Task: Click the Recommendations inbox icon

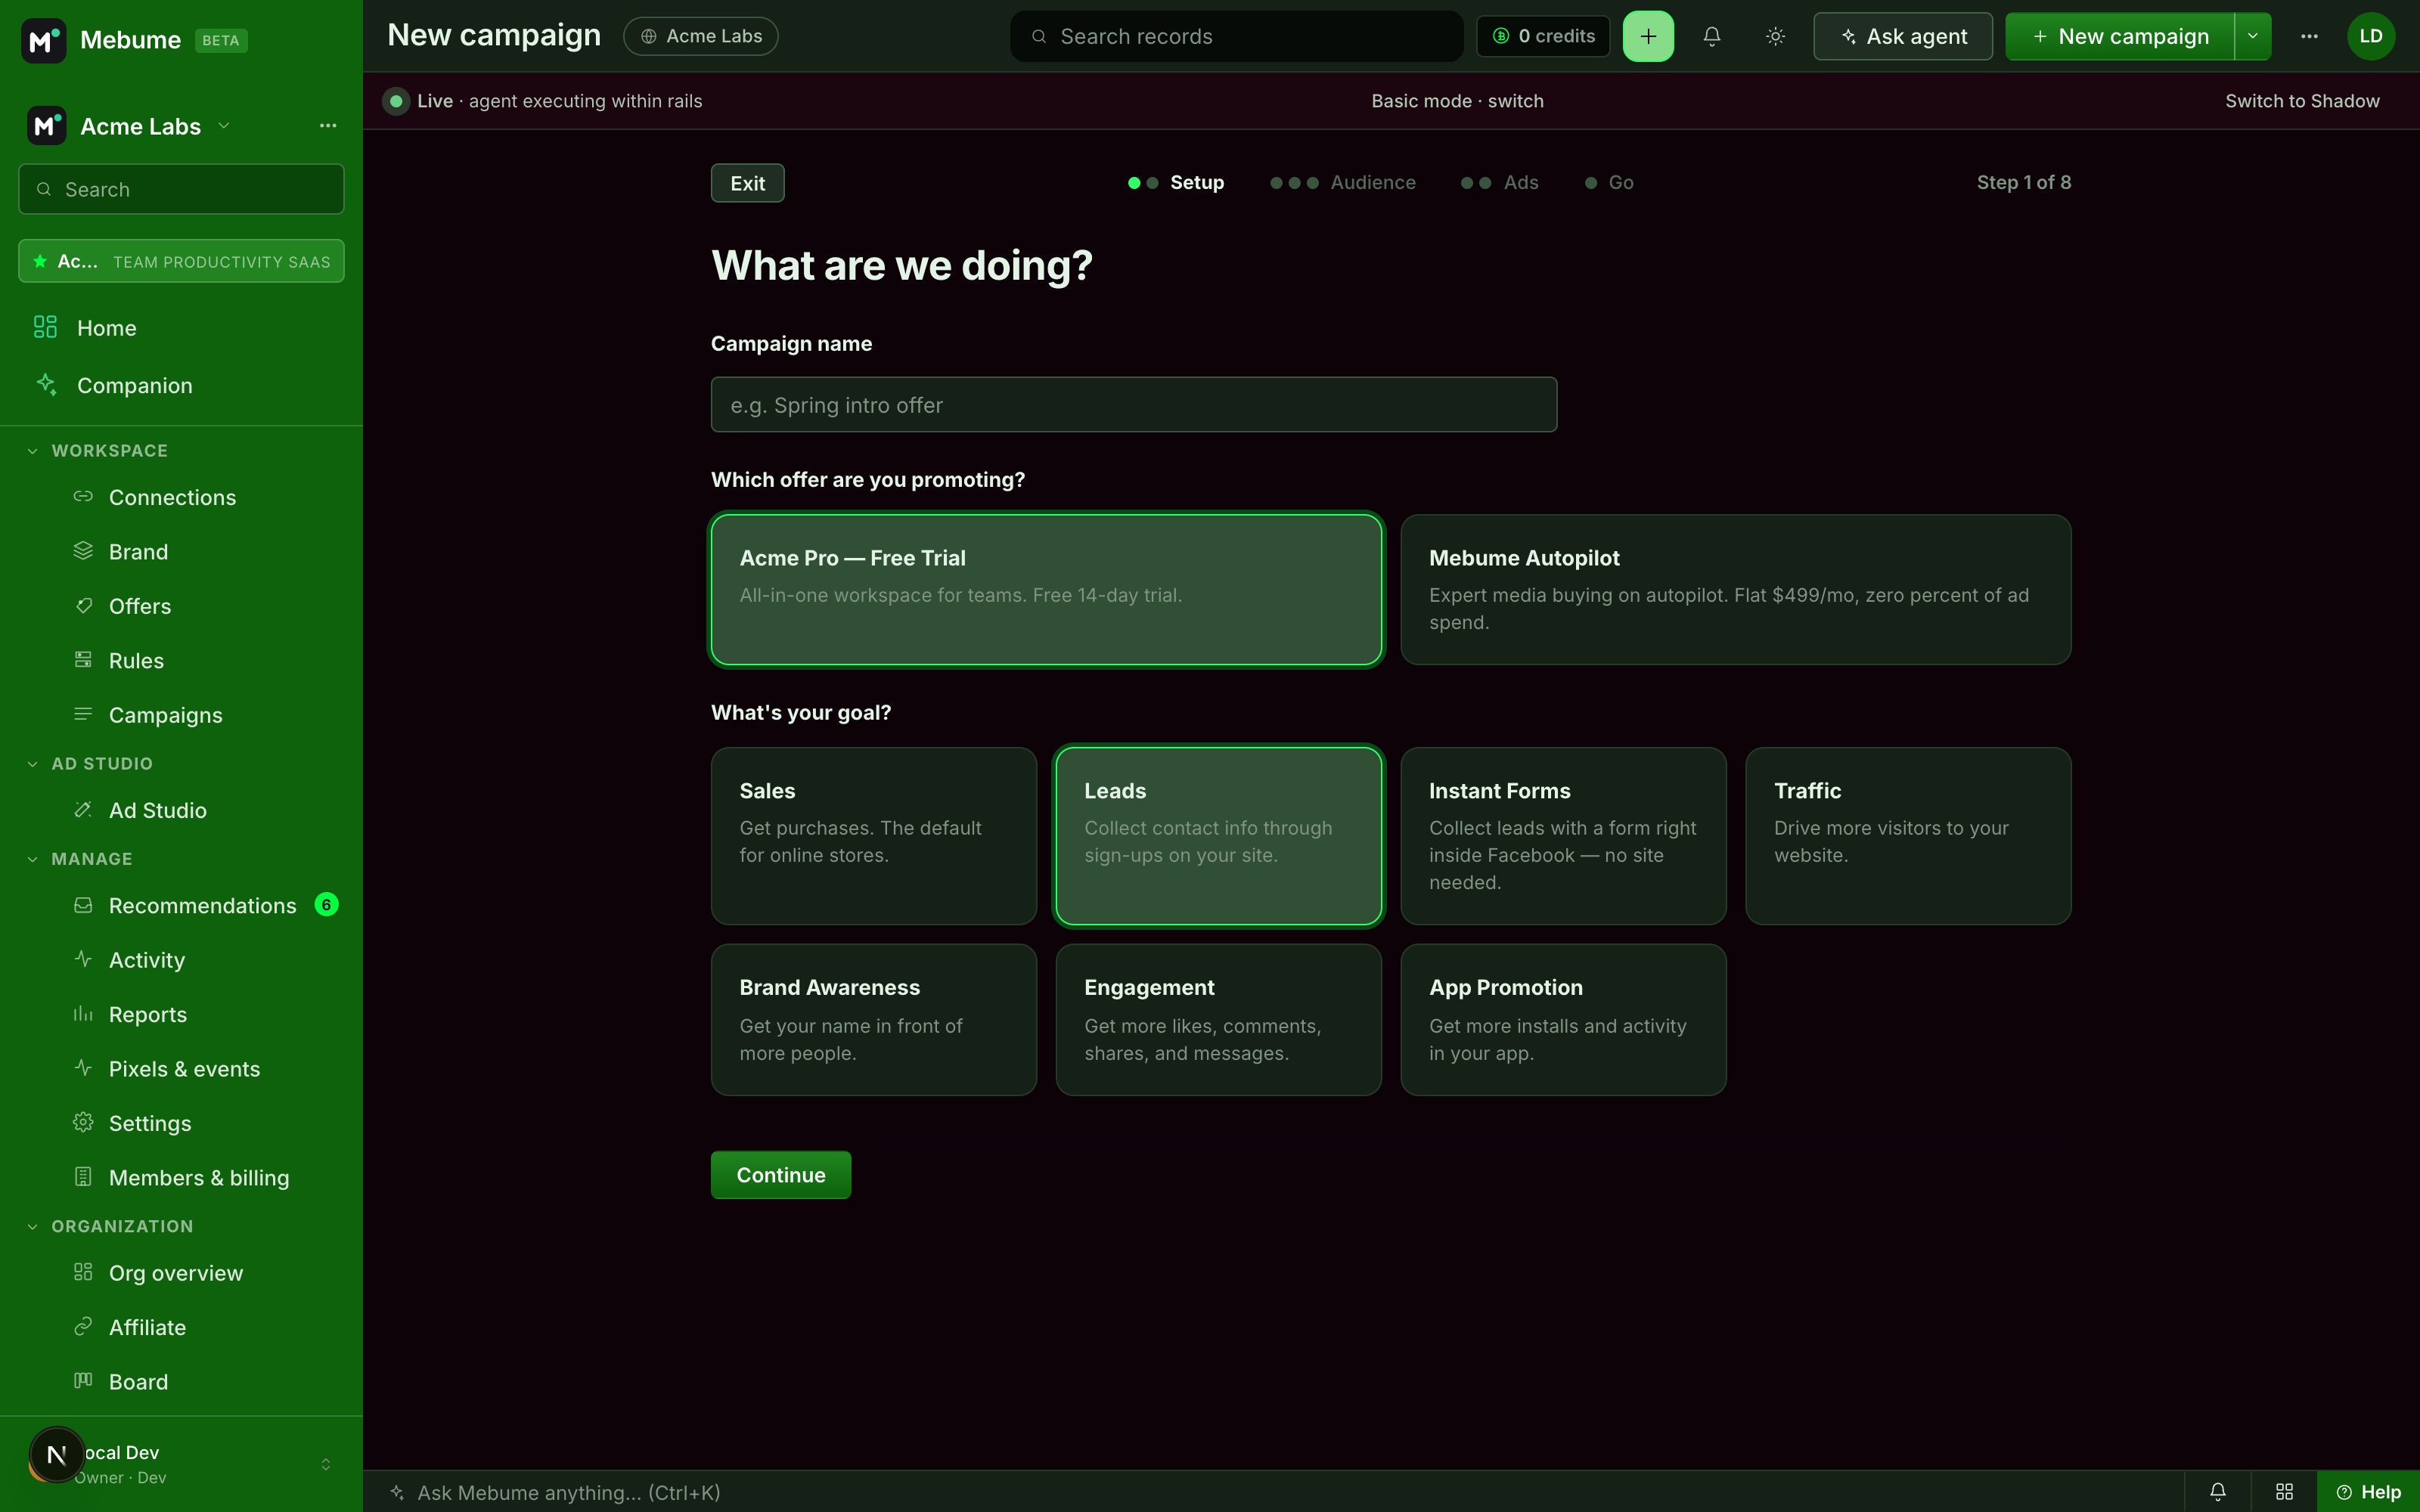Action: 83,905
